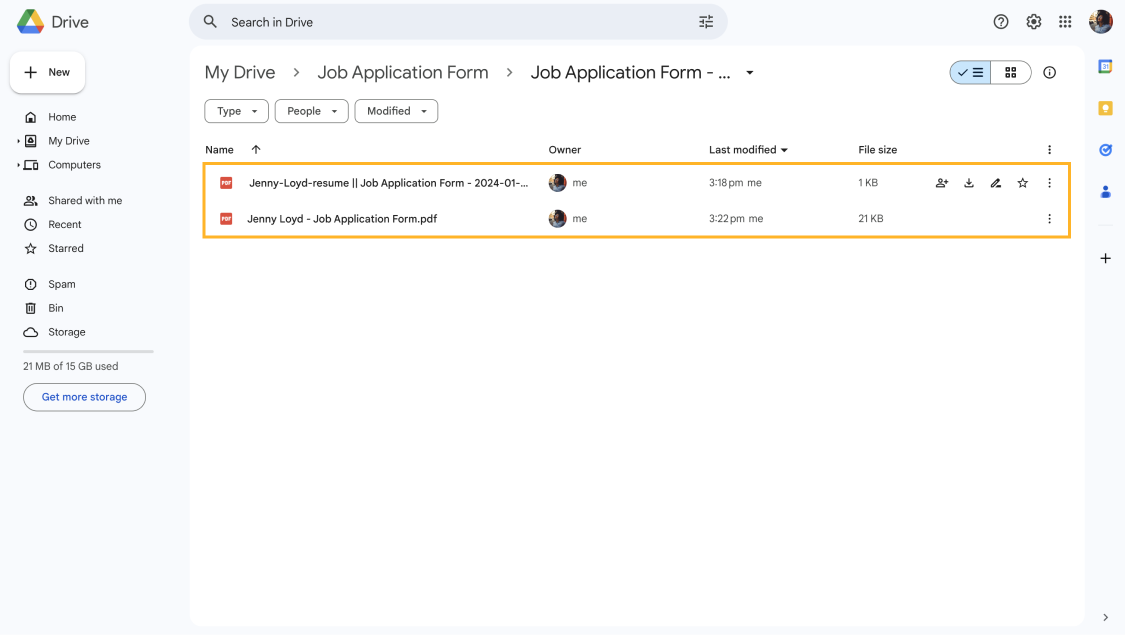The height and width of the screenshot is (635, 1125).
Task: Open Google Calendar from the side panel
Action: pyautogui.click(x=1105, y=66)
